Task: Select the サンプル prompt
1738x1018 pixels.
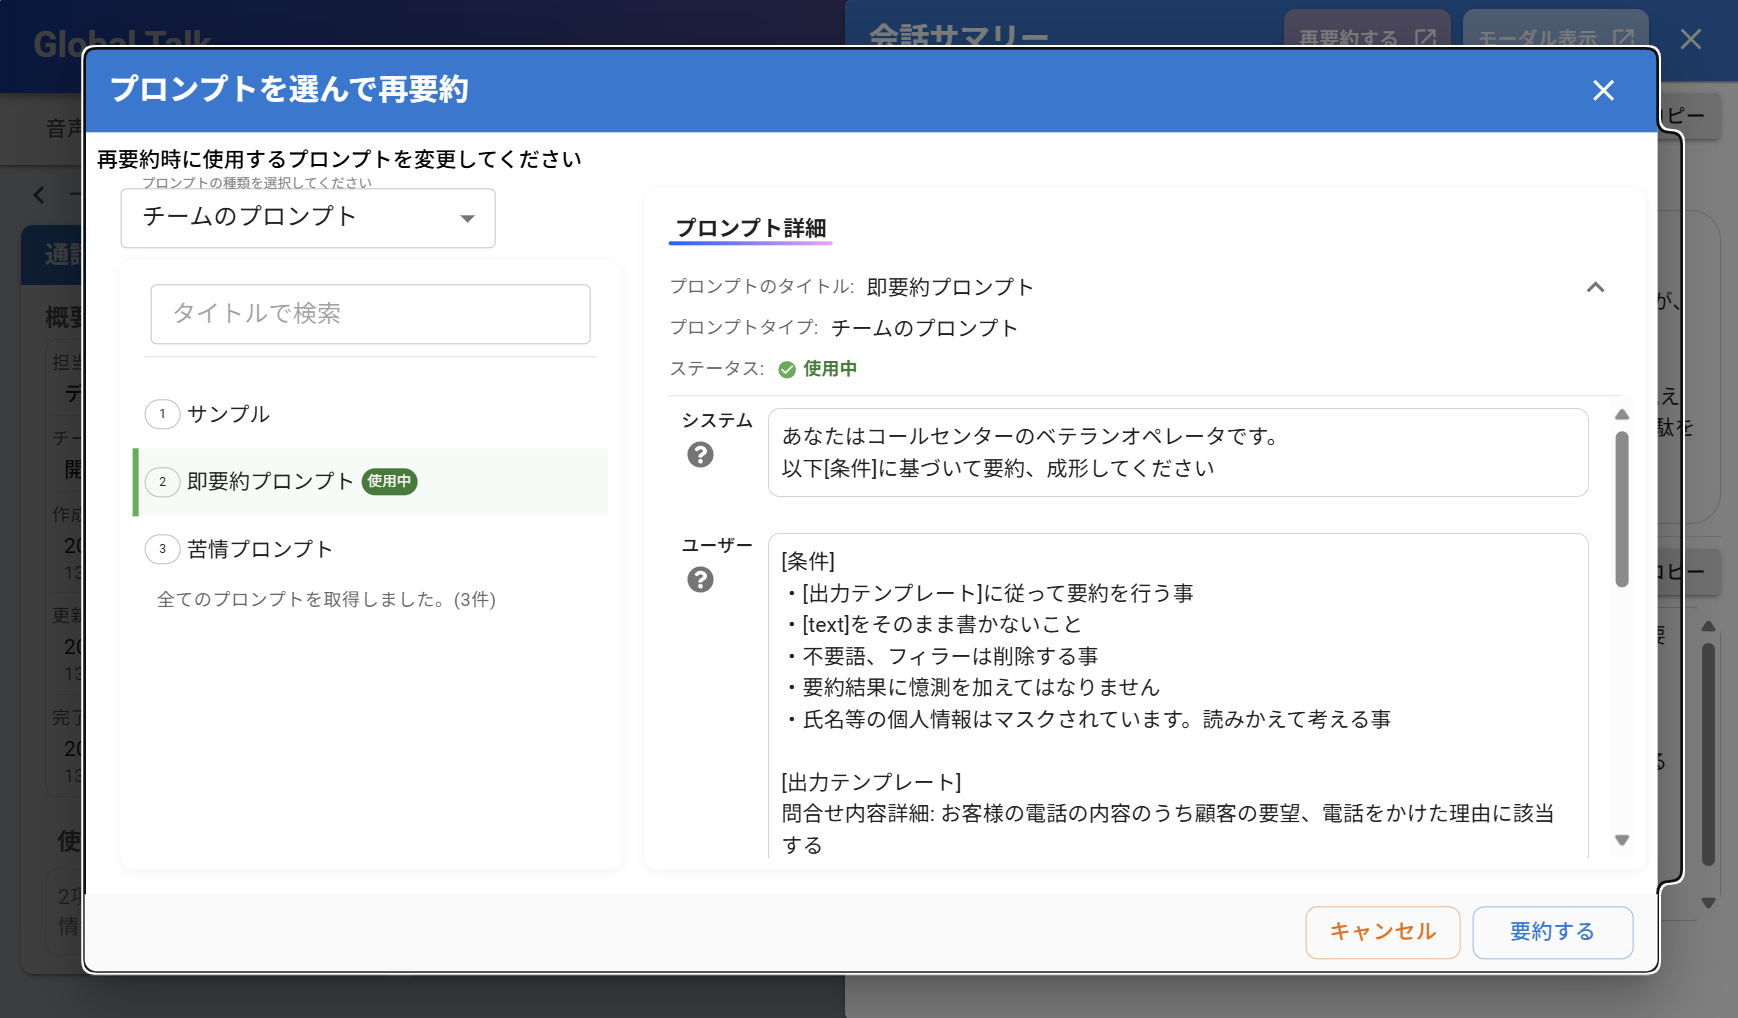Action: point(229,414)
